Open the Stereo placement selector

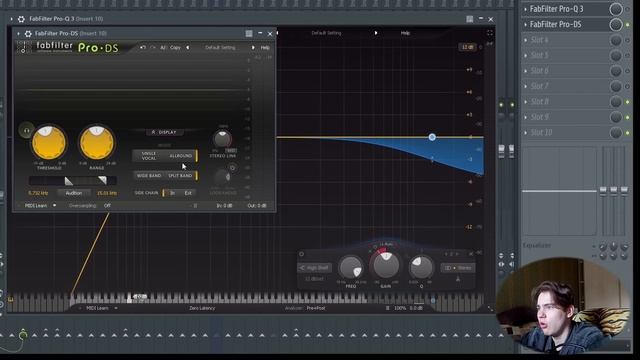coord(458,268)
